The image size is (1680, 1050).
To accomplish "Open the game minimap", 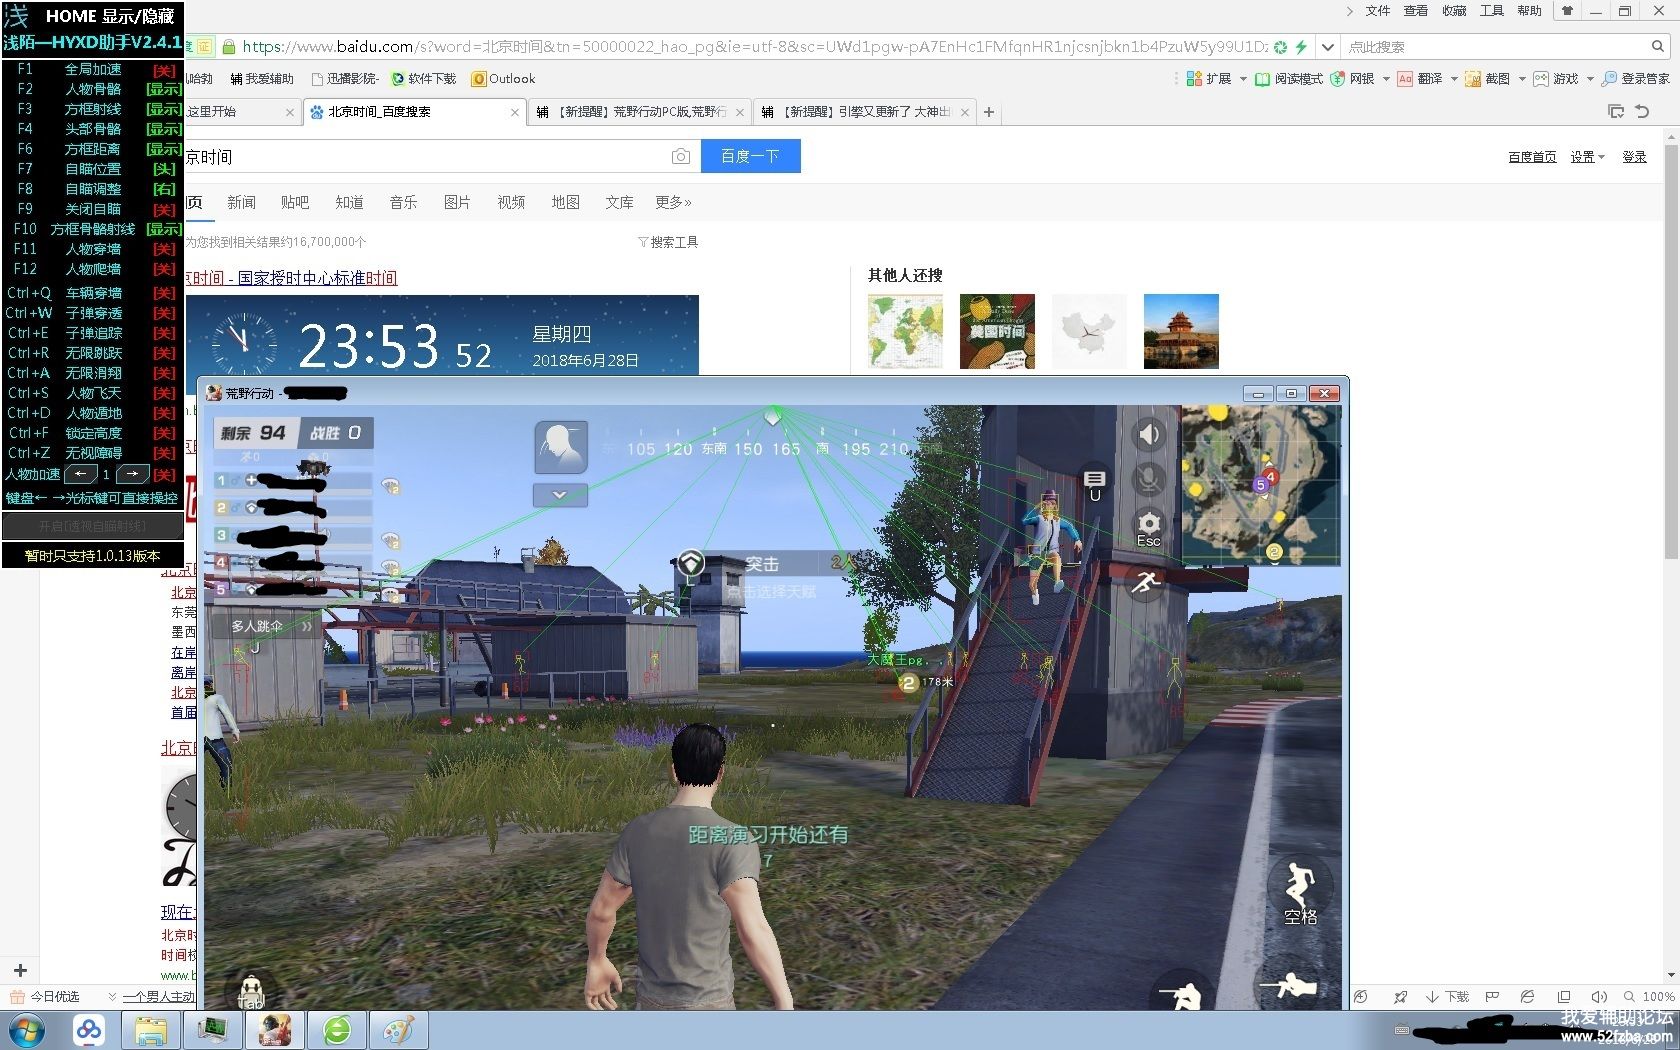I will [1260, 484].
